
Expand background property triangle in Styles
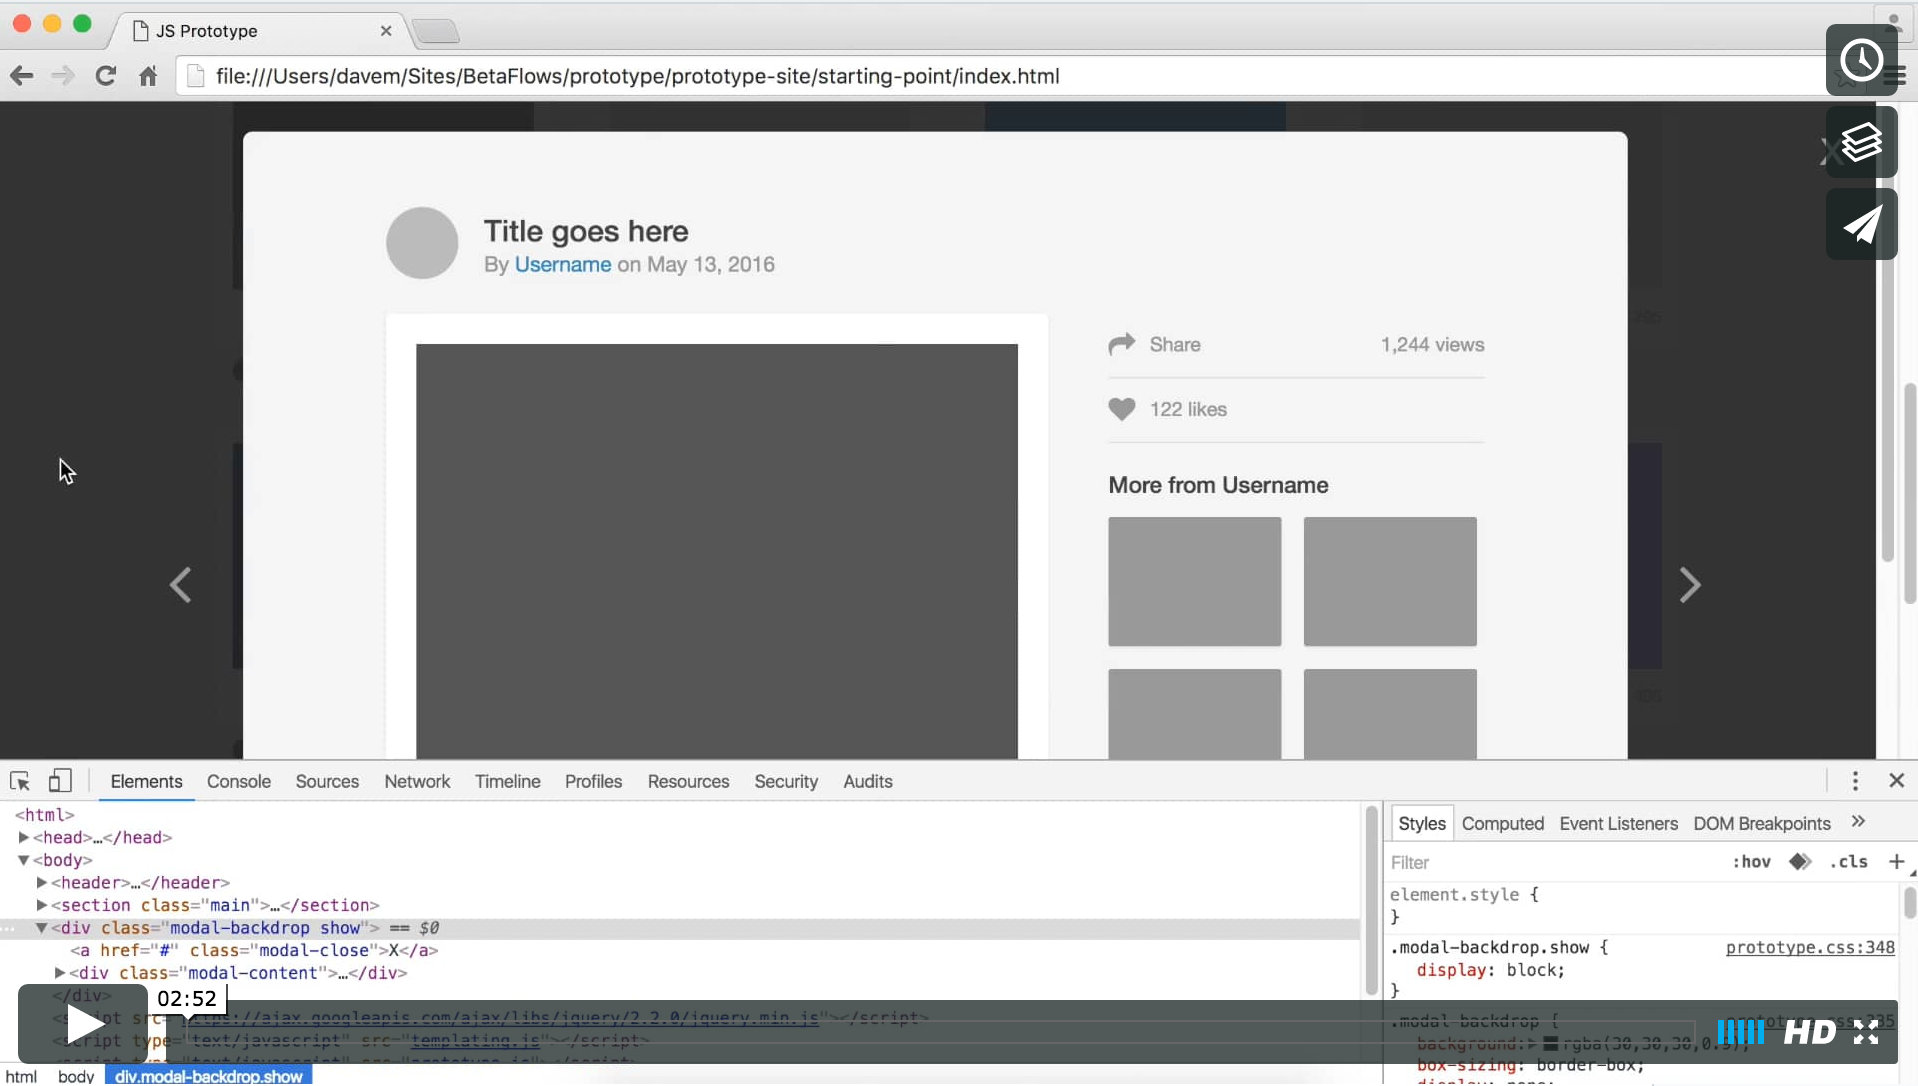pos(1531,1044)
